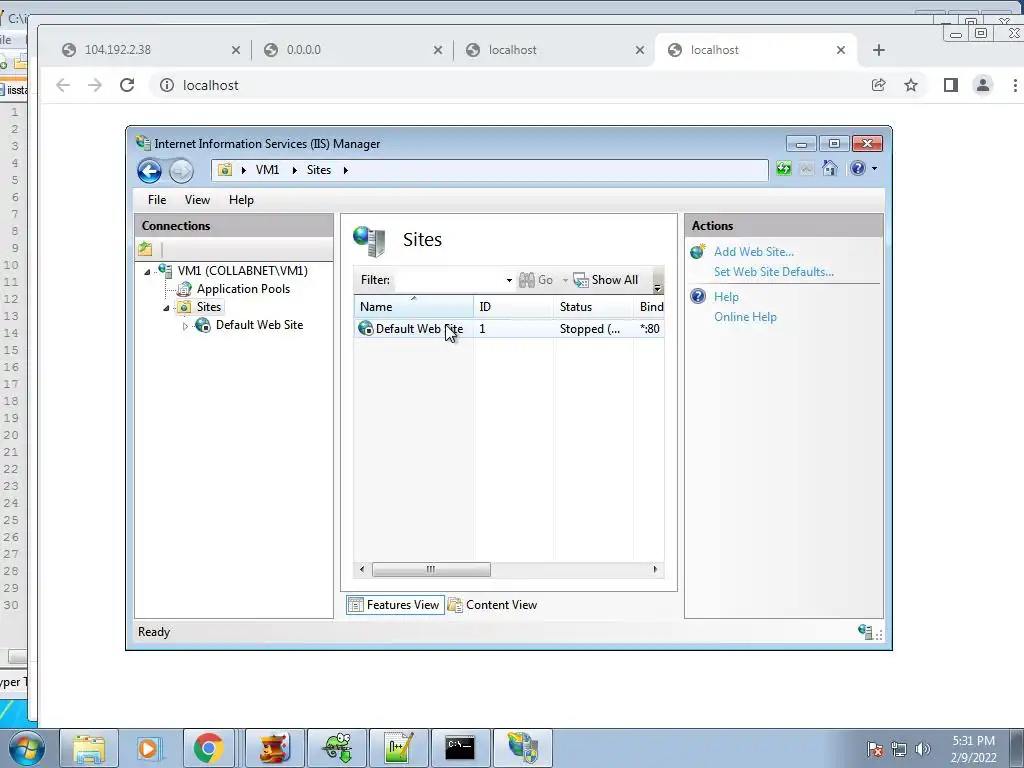Open the Chrome profile avatar icon
This screenshot has width=1024, height=768.
click(982, 85)
